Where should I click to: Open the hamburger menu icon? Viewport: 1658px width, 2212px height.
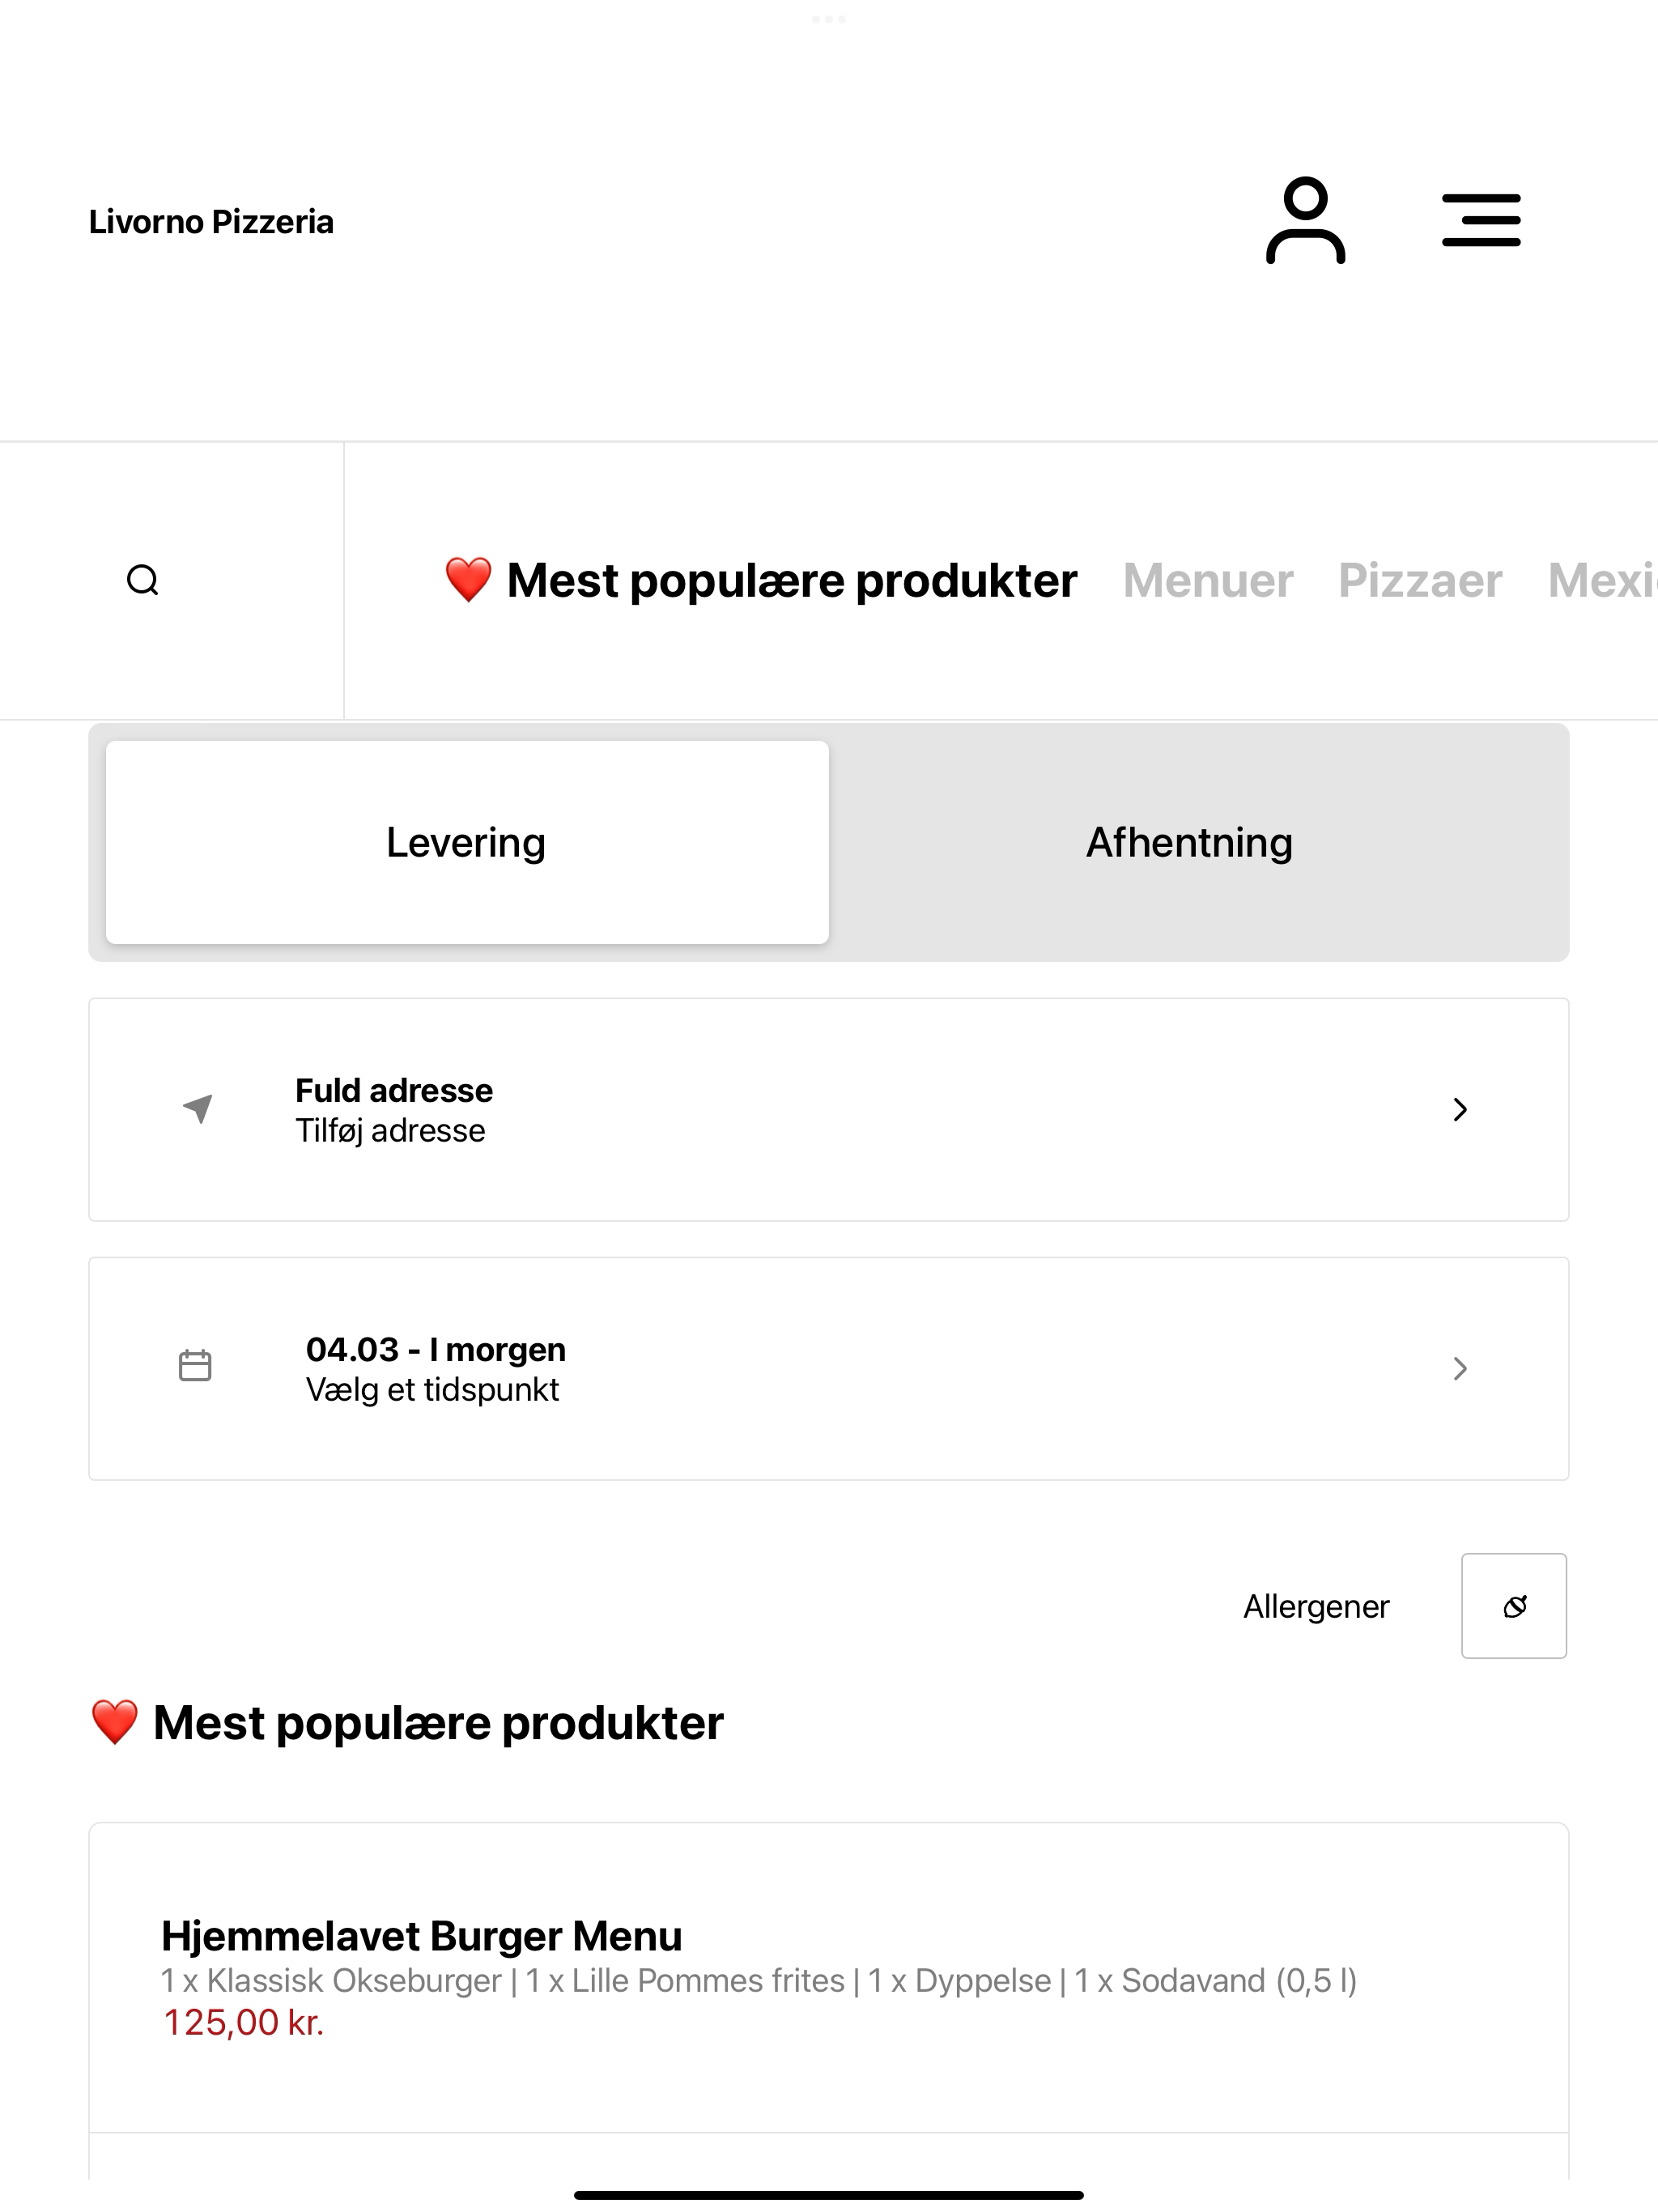tap(1481, 220)
